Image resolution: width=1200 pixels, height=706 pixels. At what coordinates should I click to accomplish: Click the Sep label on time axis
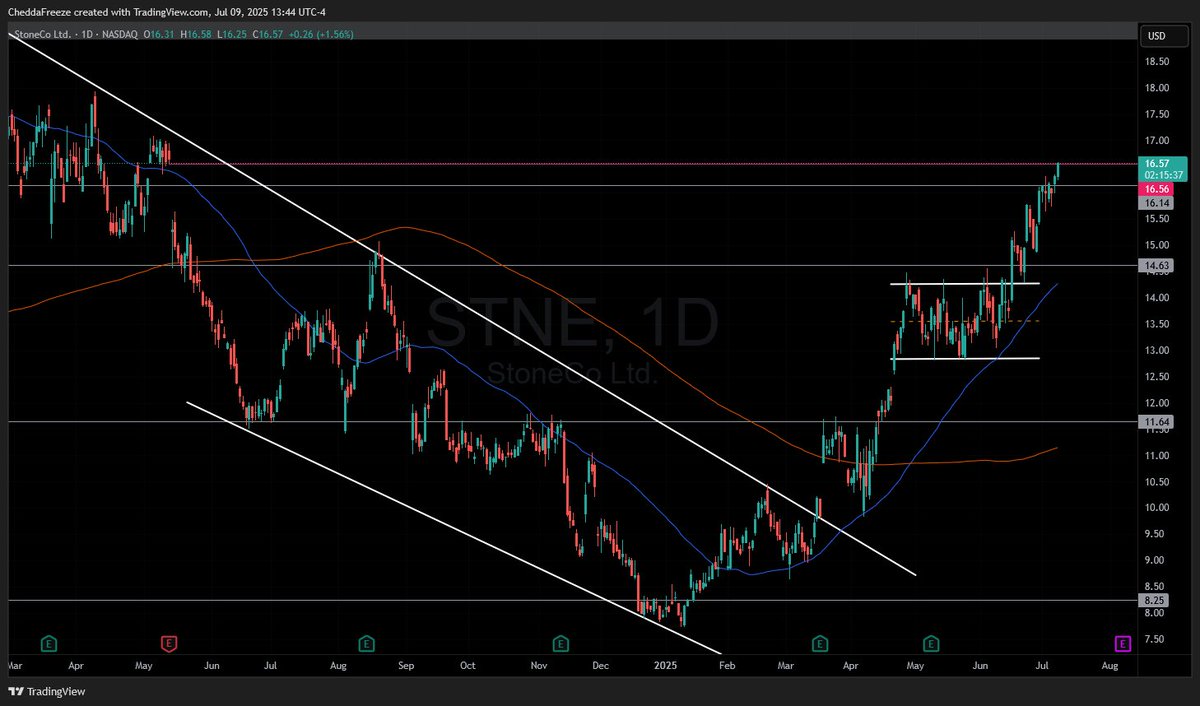405,664
